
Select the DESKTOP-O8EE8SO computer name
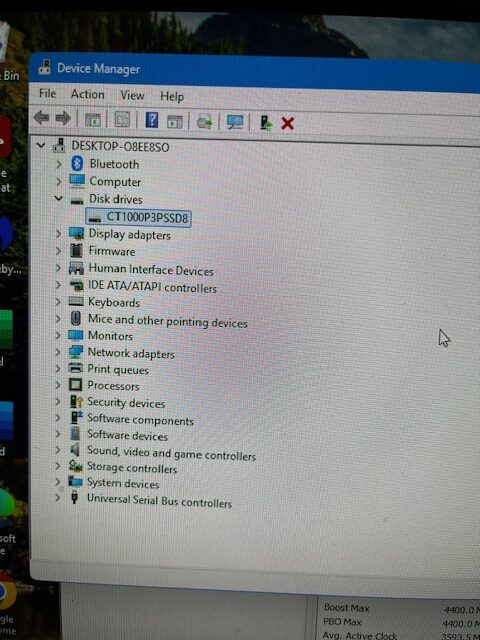[x=120, y=147]
